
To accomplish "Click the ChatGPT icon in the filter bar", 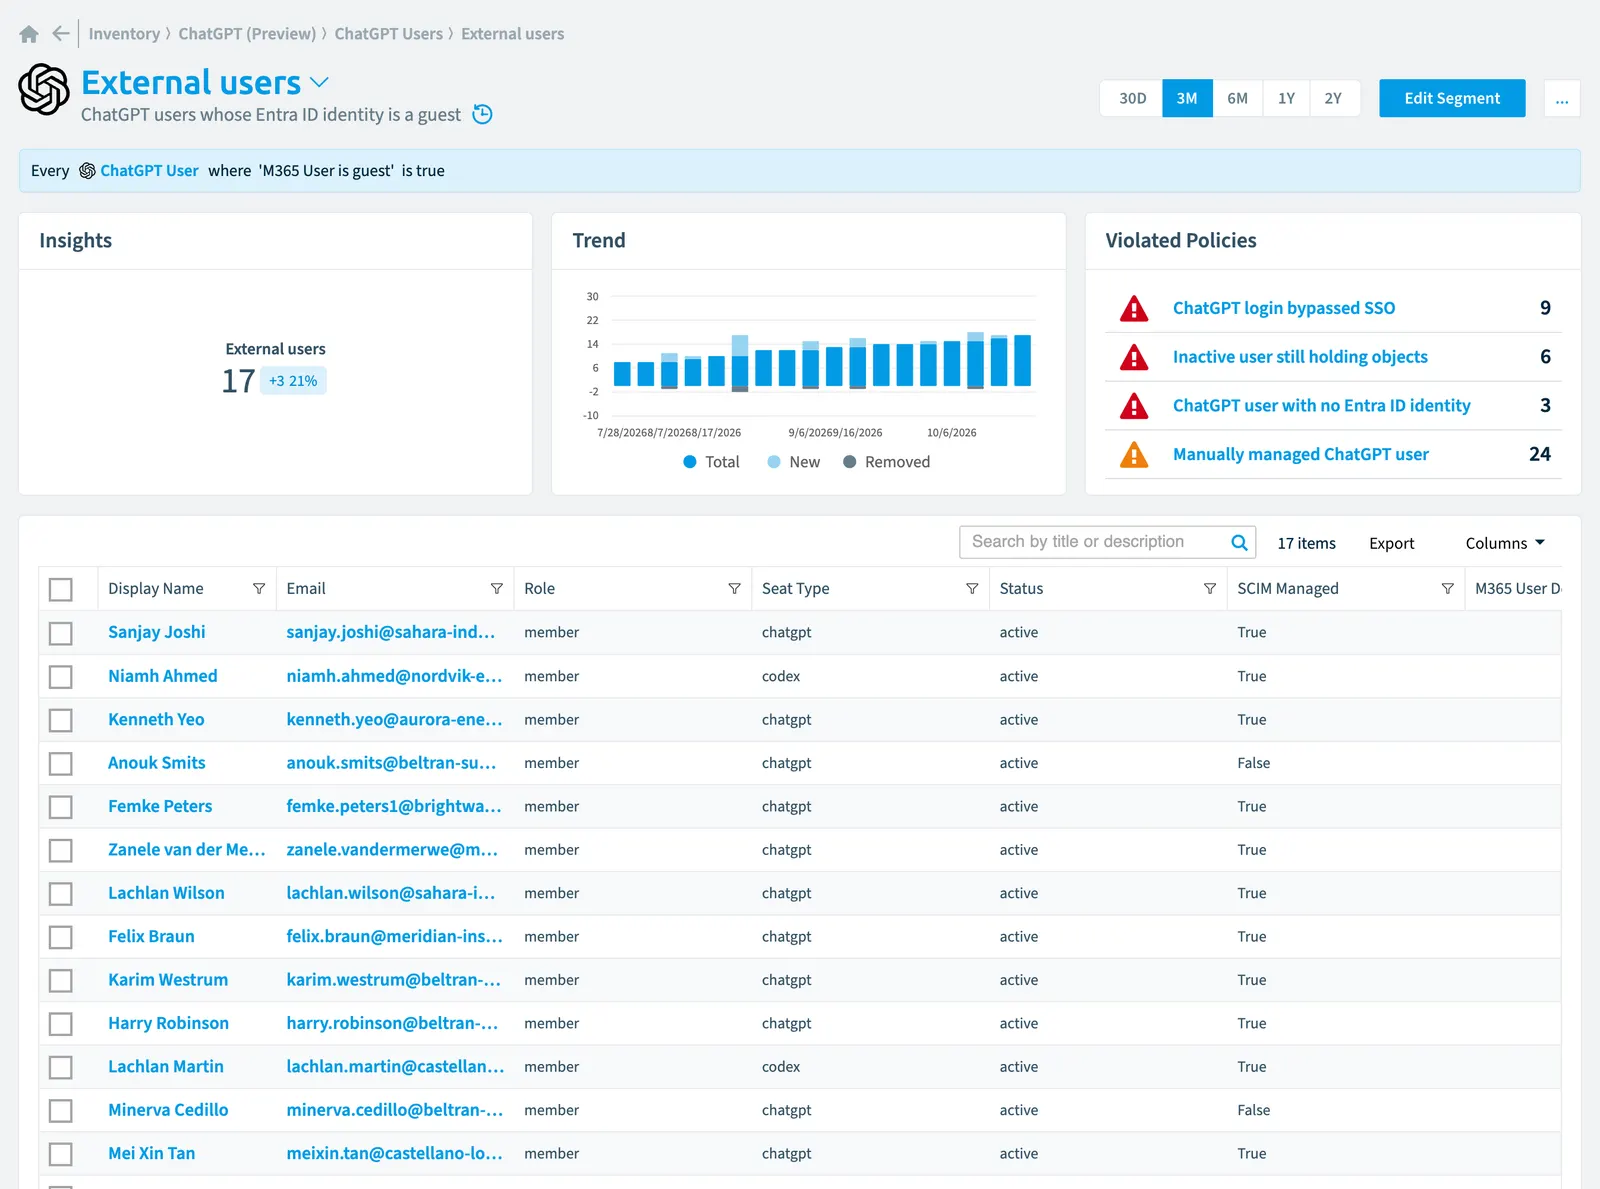I will (87, 171).
